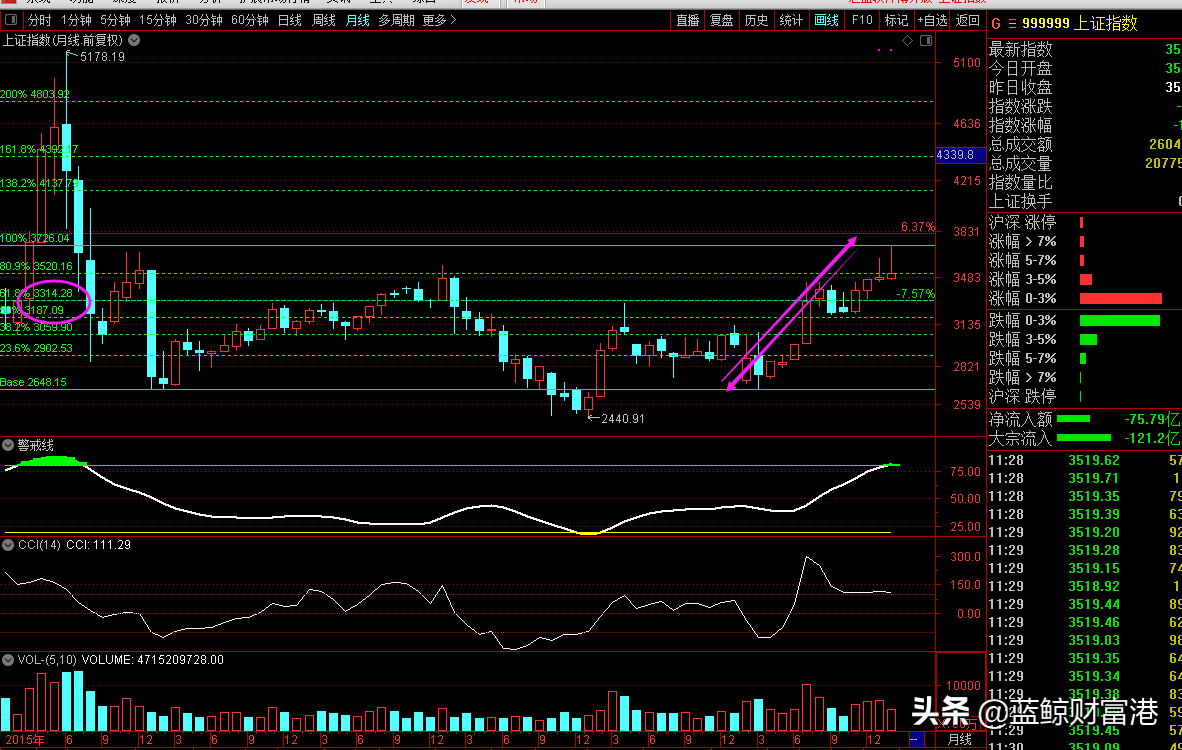Select the 60分钟 period tab
The width and height of the screenshot is (1182, 750).
[250, 20]
